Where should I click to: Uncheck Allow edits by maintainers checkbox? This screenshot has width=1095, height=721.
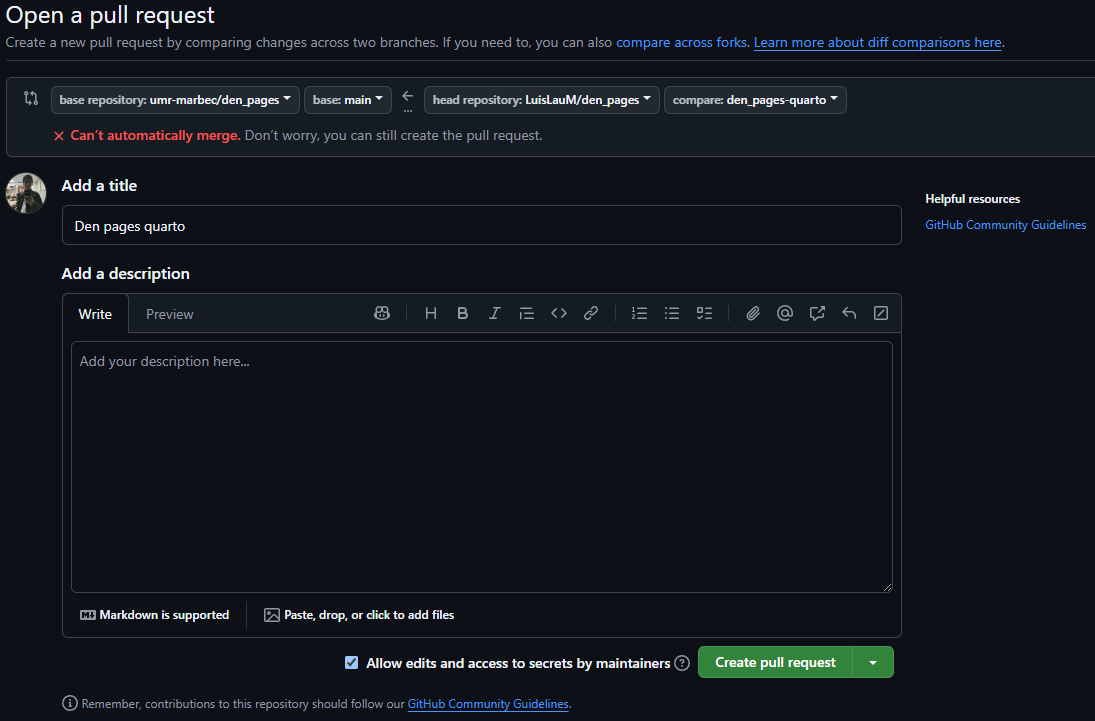351,662
